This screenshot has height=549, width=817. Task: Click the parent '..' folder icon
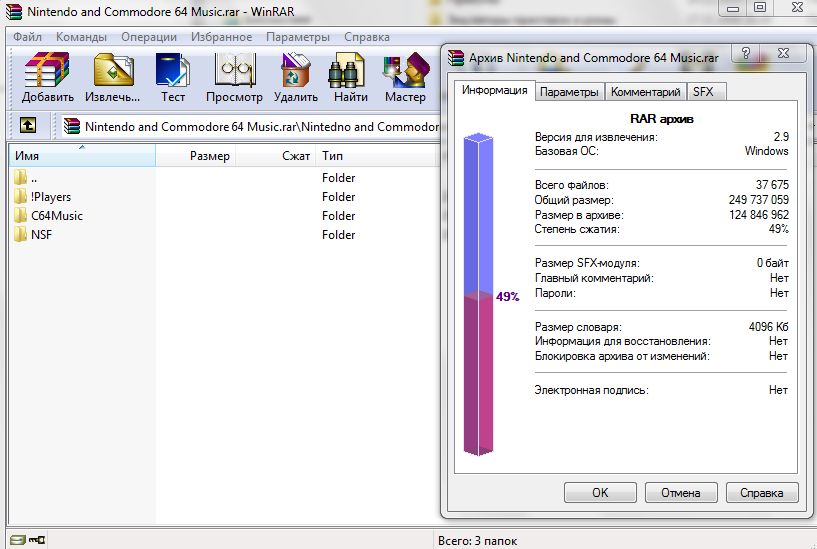pyautogui.click(x=21, y=178)
